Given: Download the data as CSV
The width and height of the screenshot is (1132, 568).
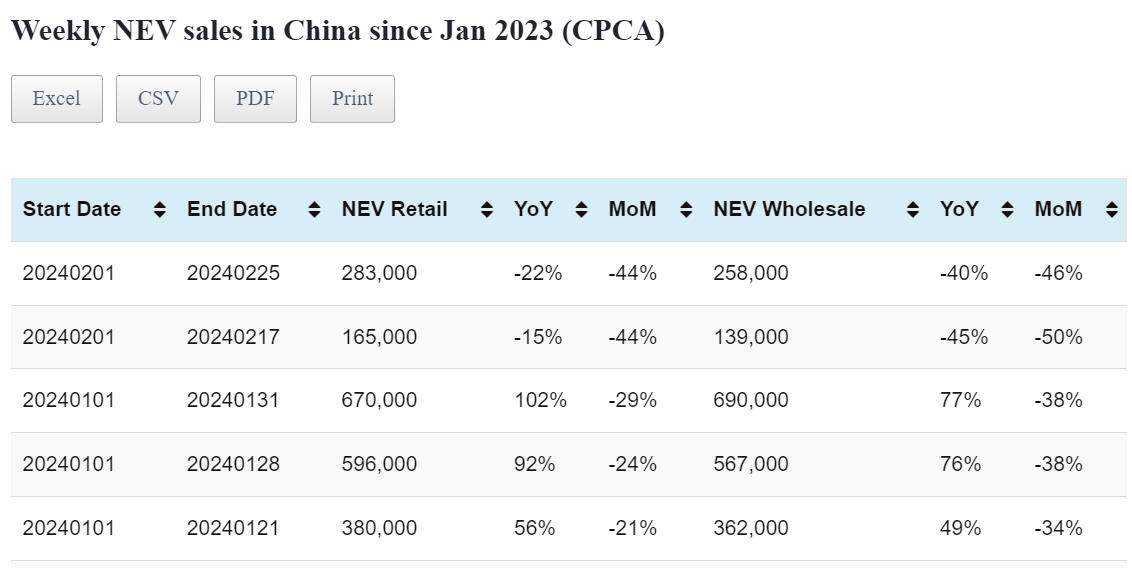Looking at the screenshot, I should tap(158, 99).
